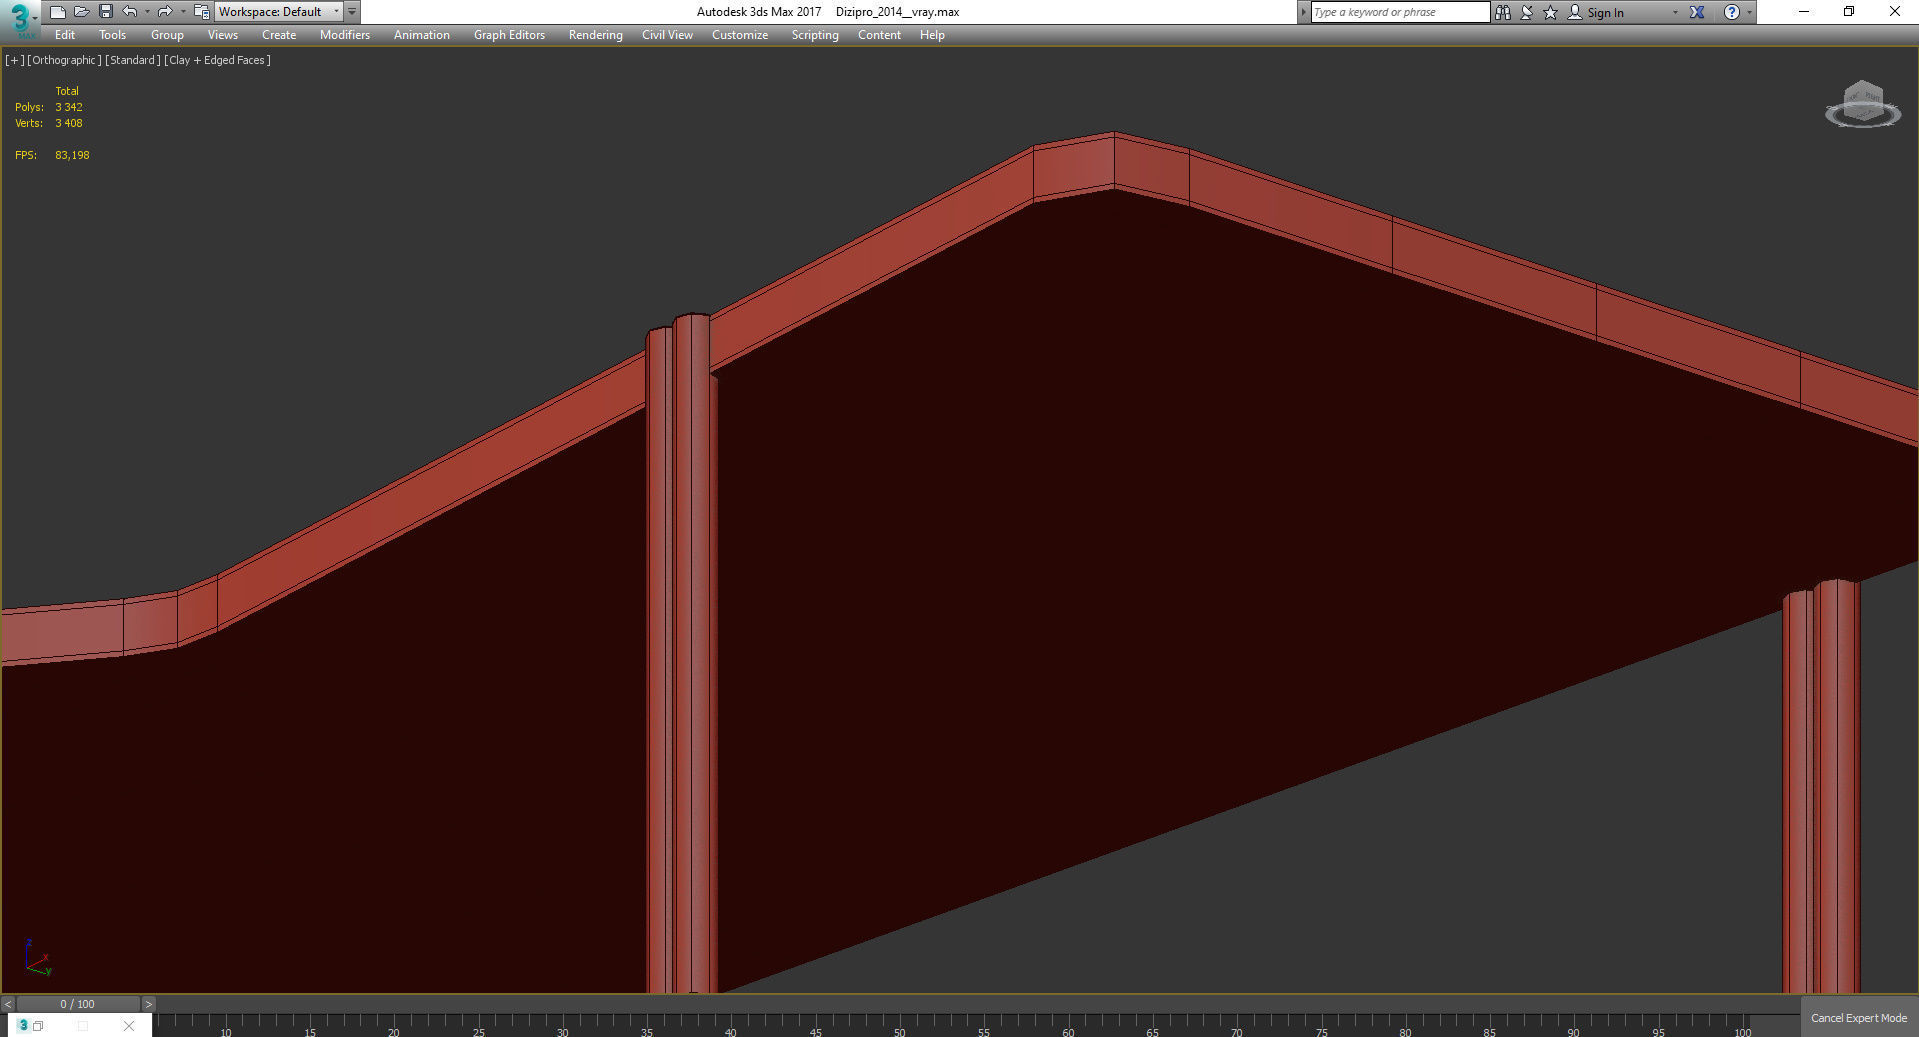Click the Cancel Expert Mode button
Screen dimensions: 1919x1037
[1859, 1018]
